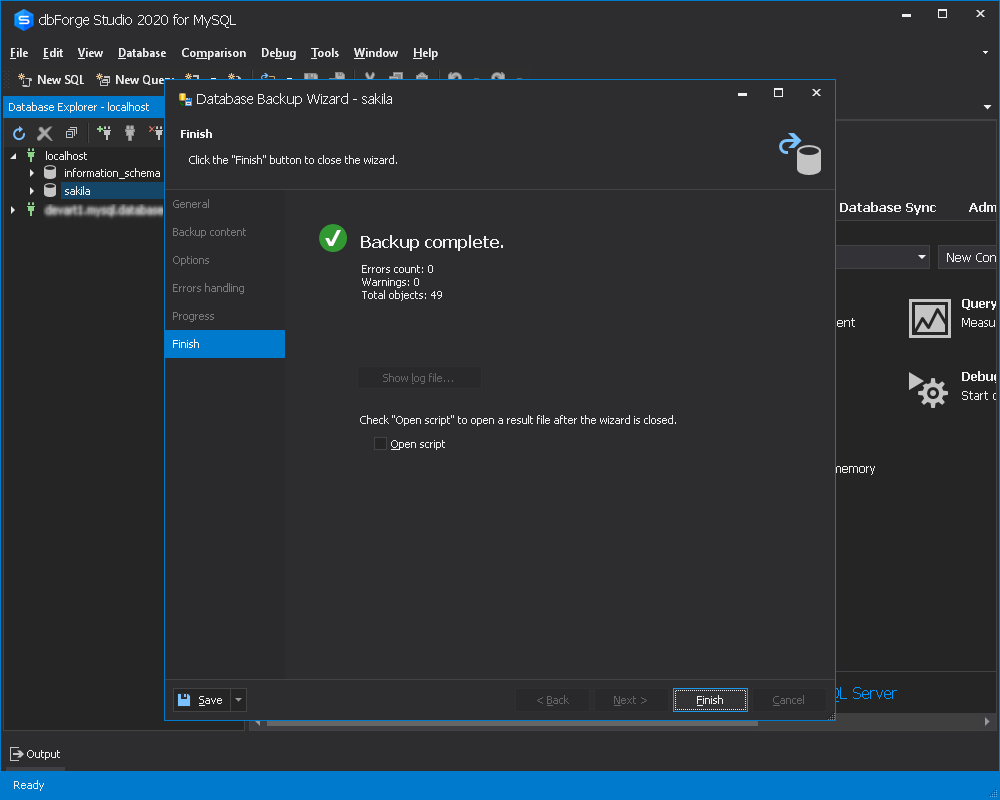
Task: Click the green backup complete checkmark
Action: 333,239
